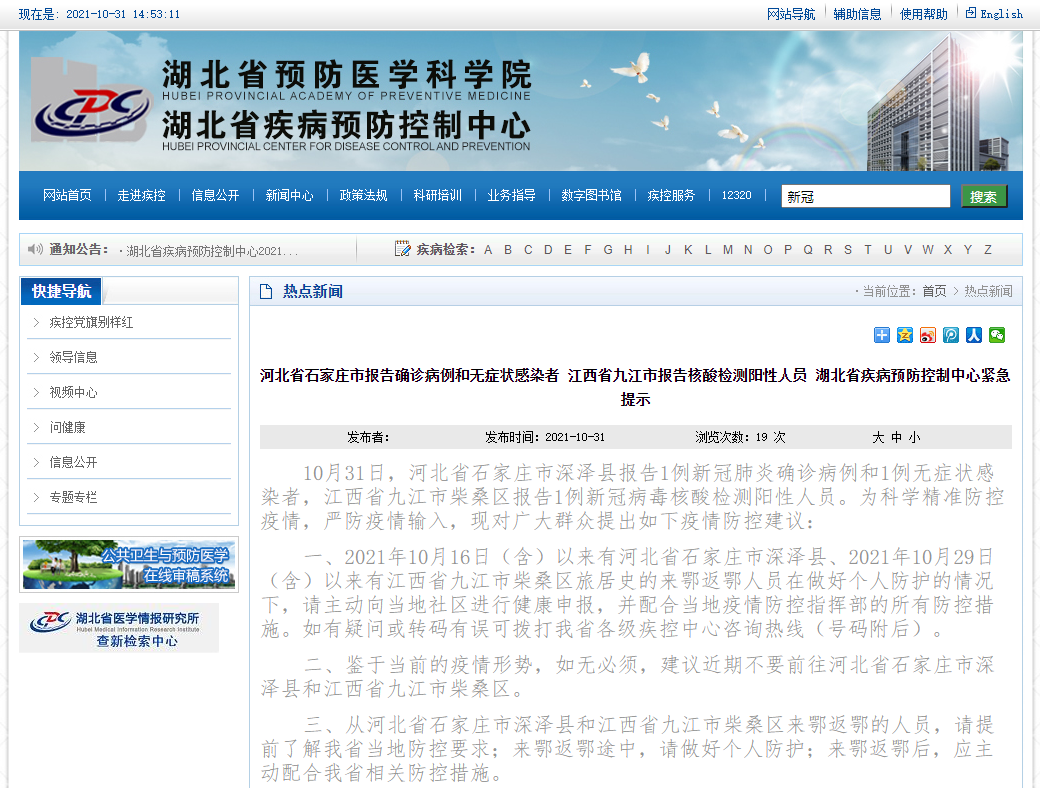Select disease index letter G
The image size is (1040, 788).
tap(608, 250)
